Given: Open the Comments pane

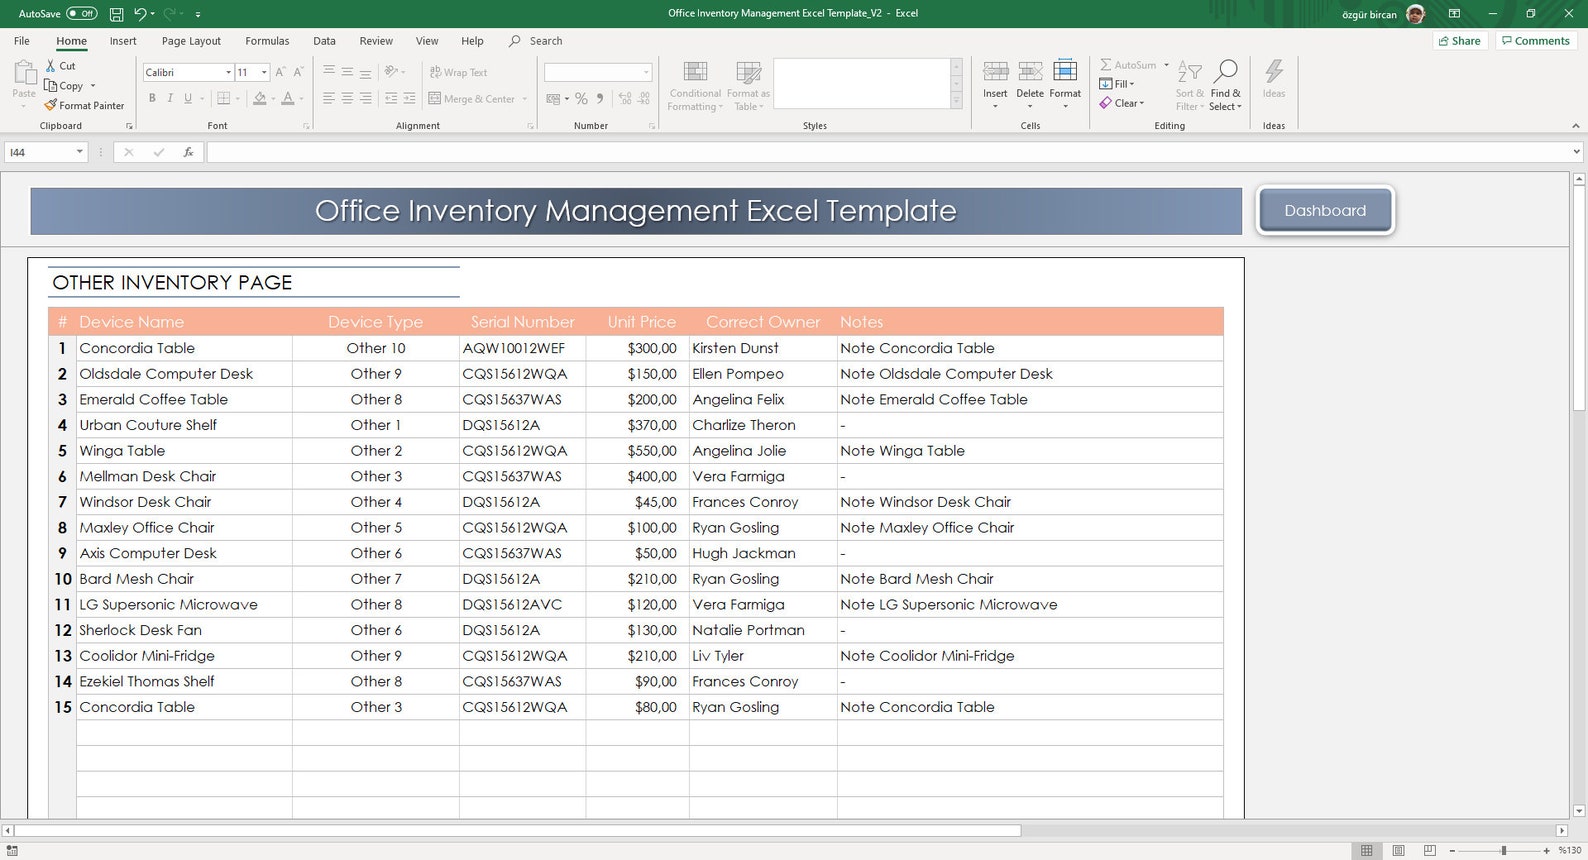Looking at the screenshot, I should tap(1535, 41).
